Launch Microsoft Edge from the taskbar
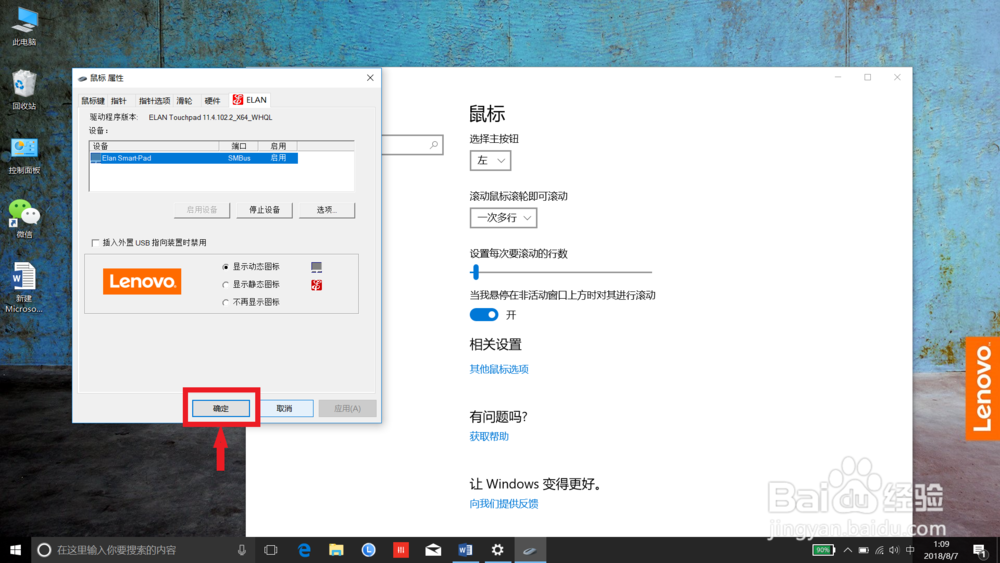The width and height of the screenshot is (1000, 563). pyautogui.click(x=304, y=550)
